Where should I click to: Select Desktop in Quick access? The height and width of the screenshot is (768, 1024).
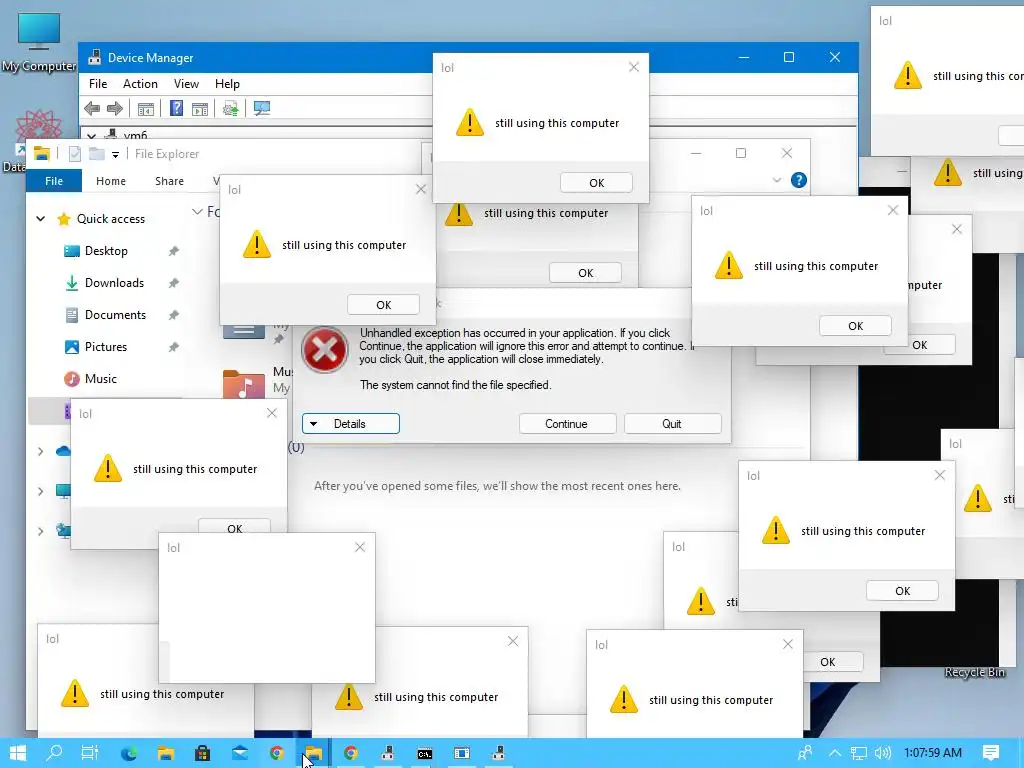click(x=106, y=251)
